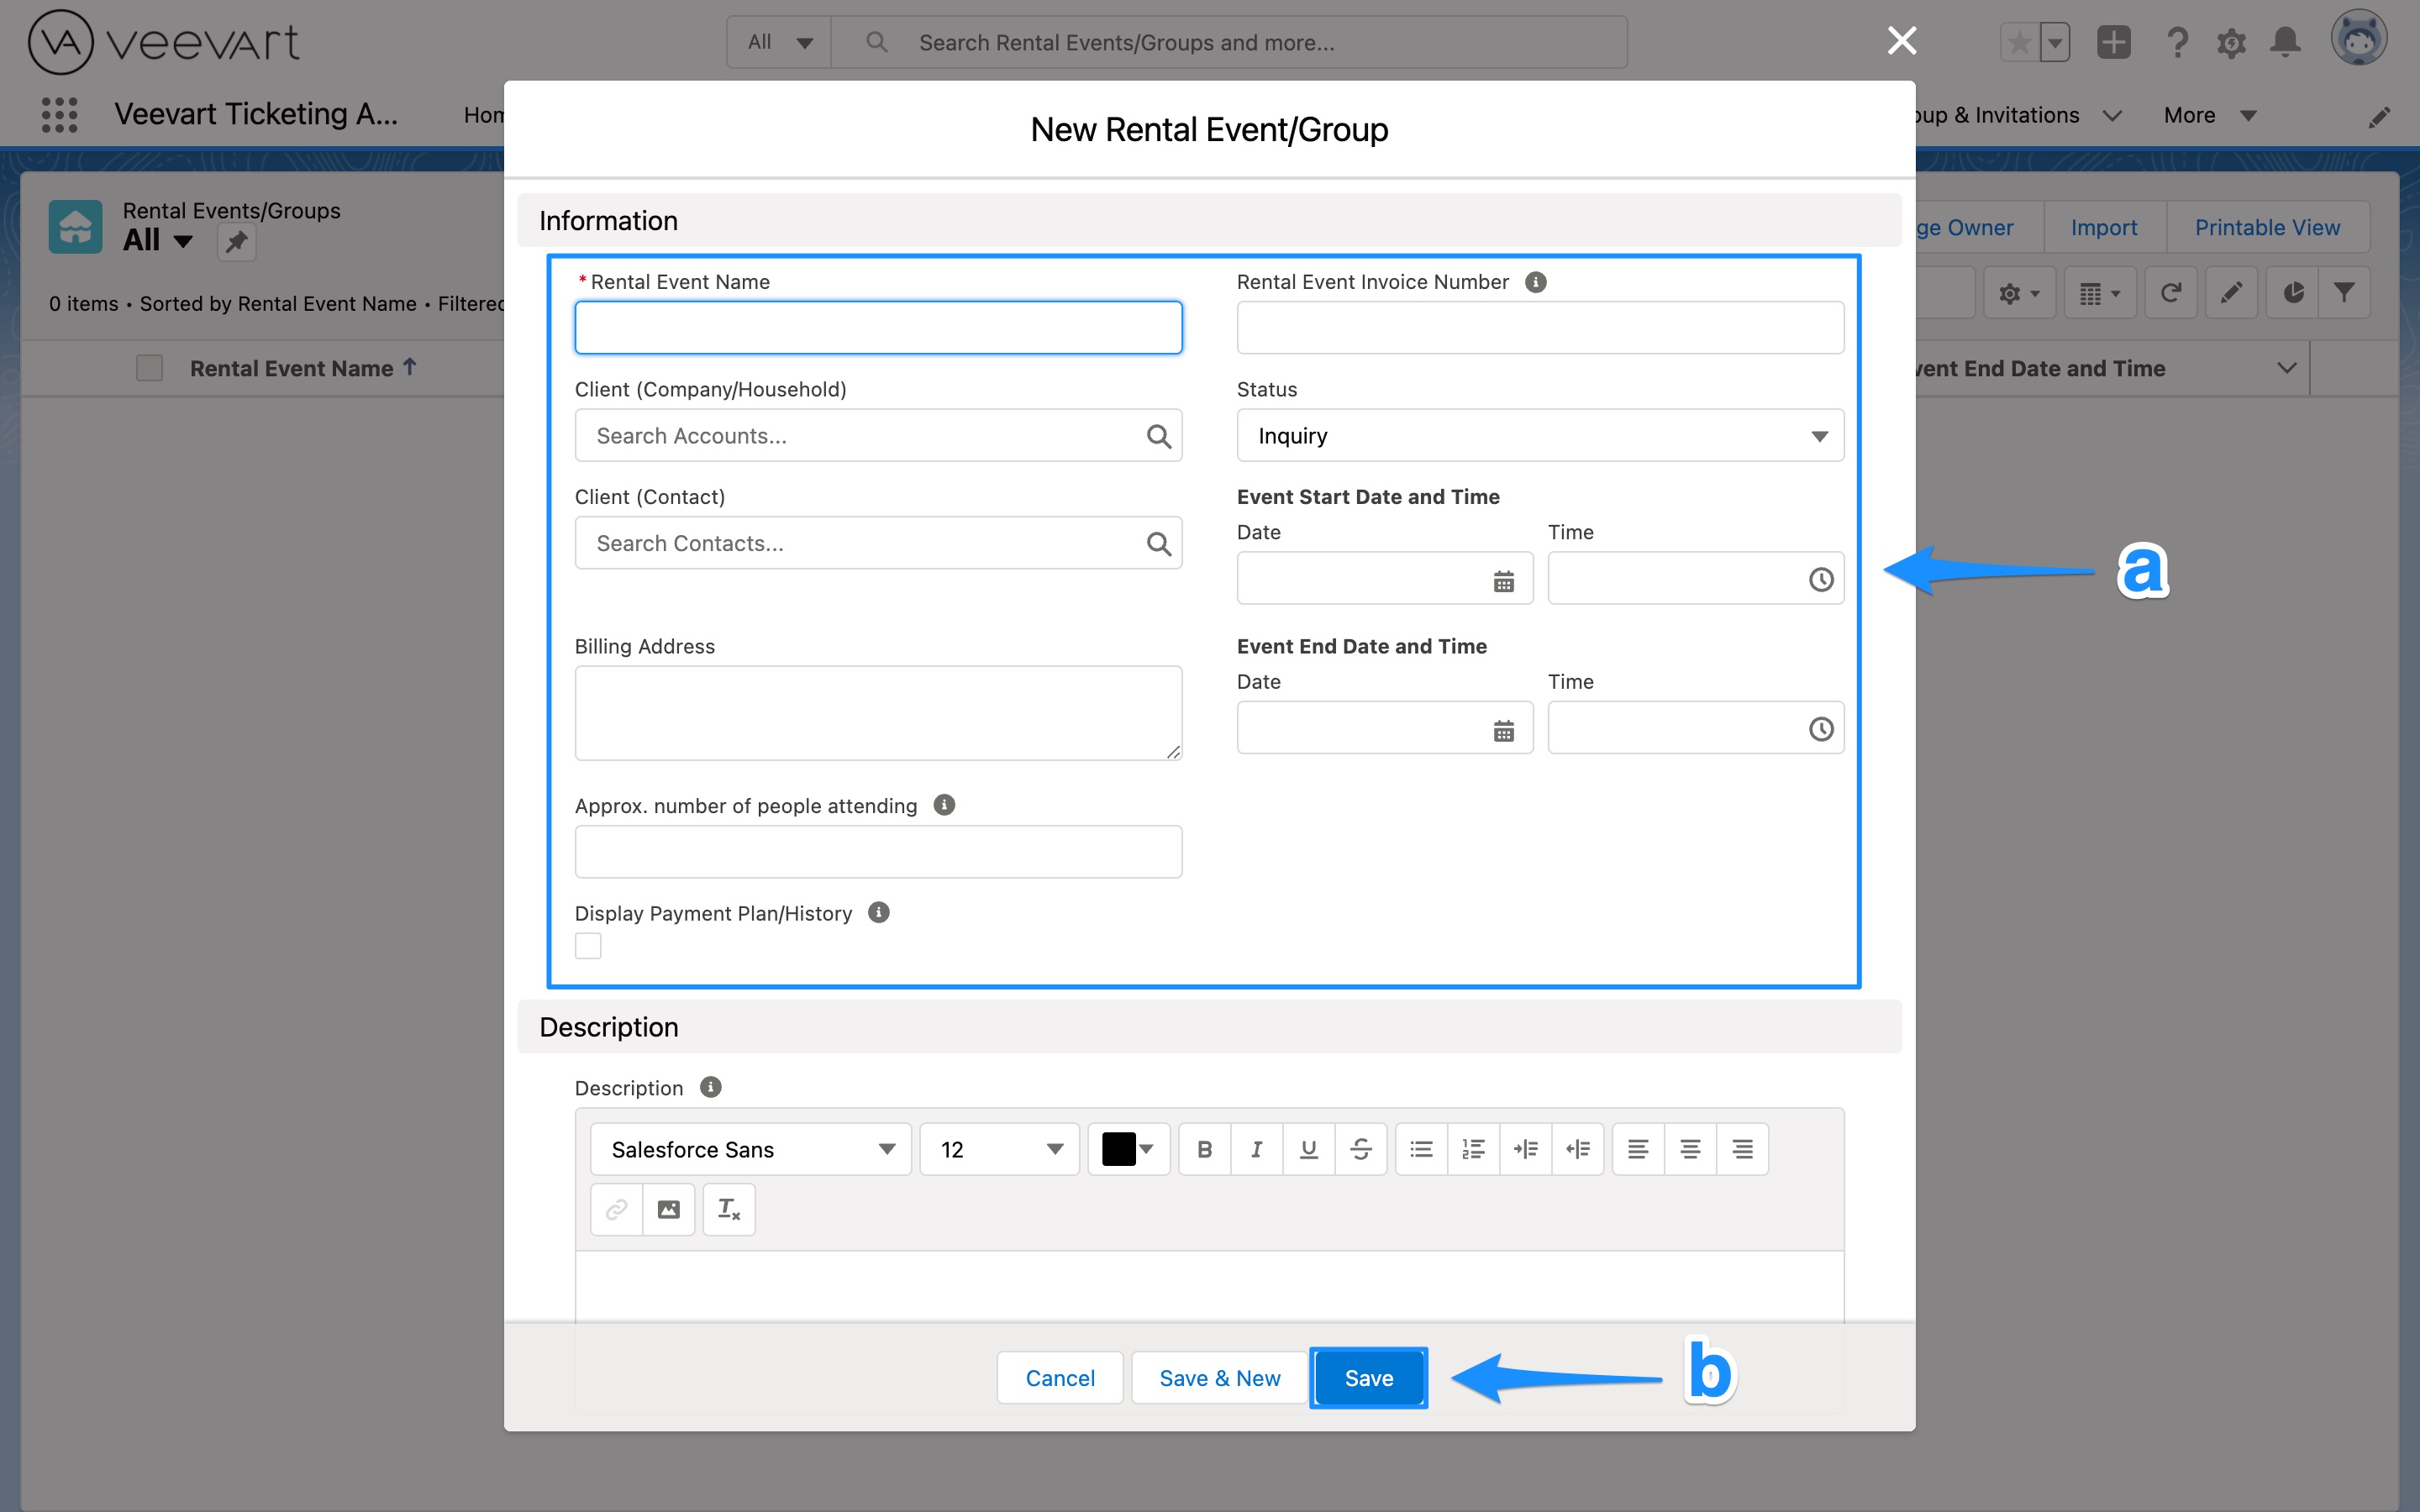This screenshot has width=2420, height=1512.
Task: Pin the All list view
Action: 237,241
